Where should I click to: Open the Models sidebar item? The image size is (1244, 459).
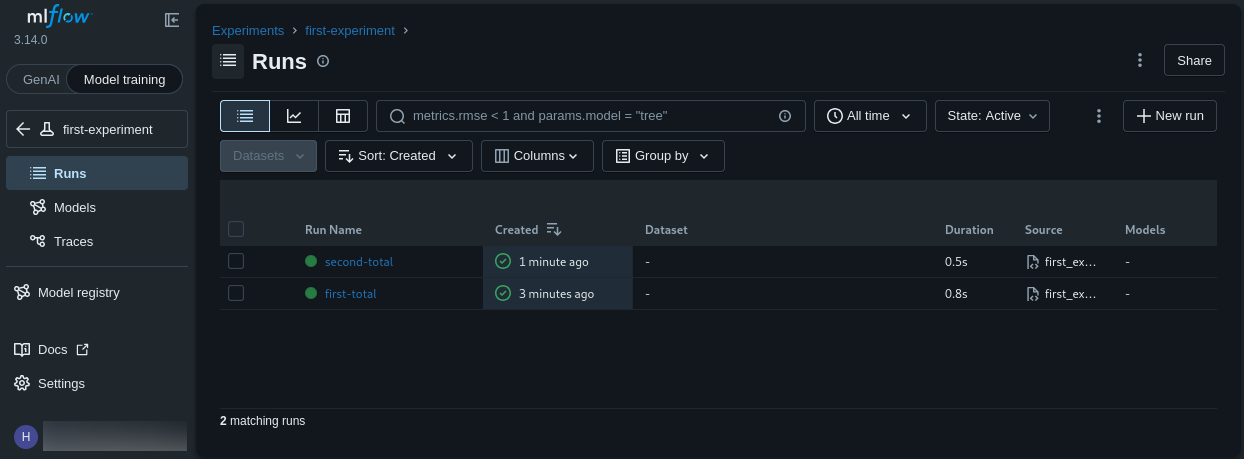(x=97, y=207)
